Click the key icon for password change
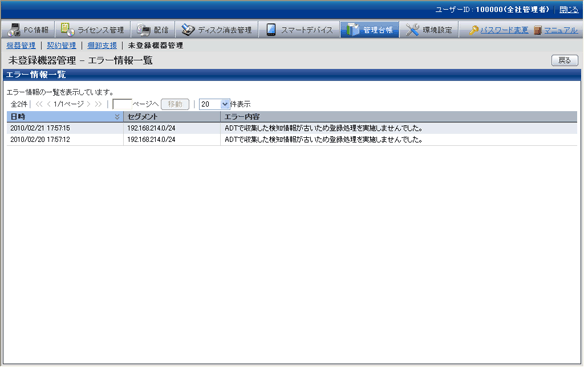Screen dimensions: 584x367 coord(473,30)
